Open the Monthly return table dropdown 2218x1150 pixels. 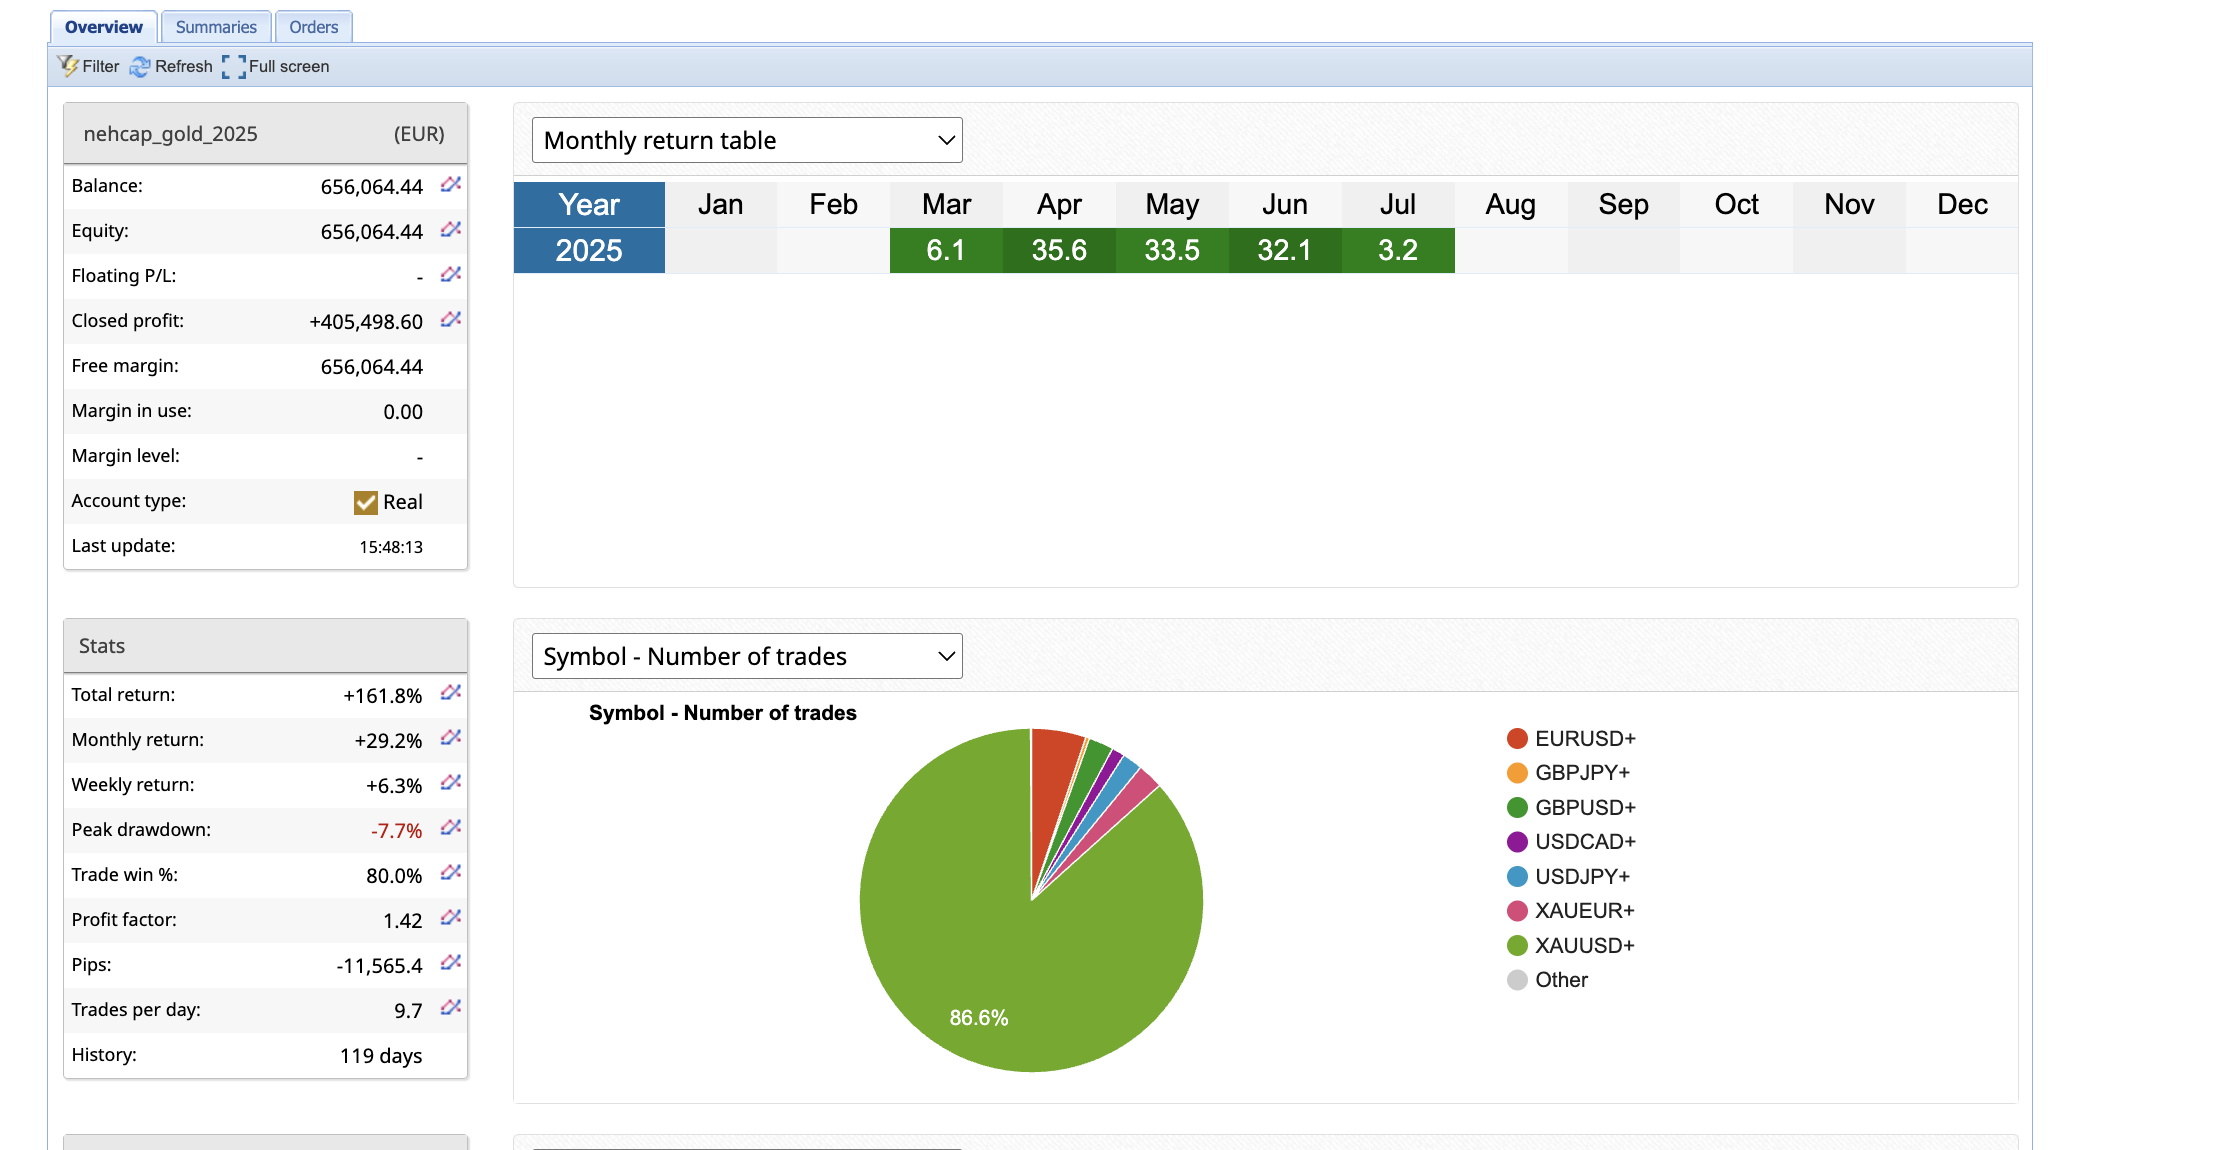747,140
